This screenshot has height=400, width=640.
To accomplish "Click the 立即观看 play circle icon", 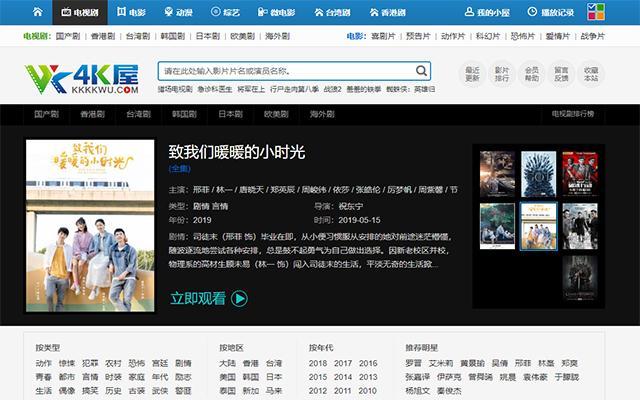I will pos(239,298).
